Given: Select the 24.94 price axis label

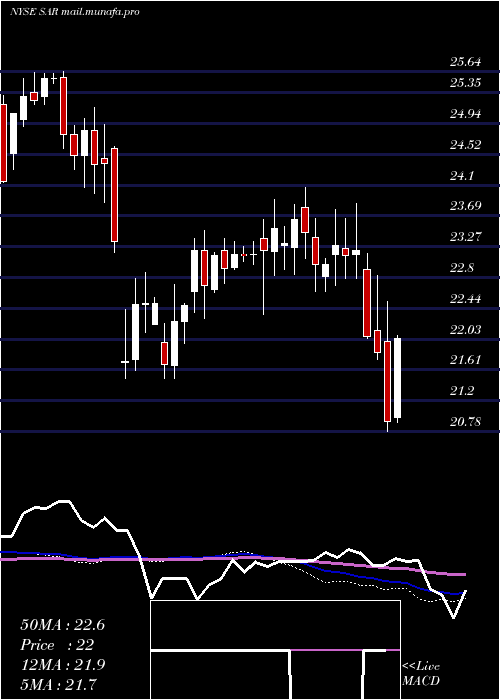Looking at the screenshot, I should [466, 114].
